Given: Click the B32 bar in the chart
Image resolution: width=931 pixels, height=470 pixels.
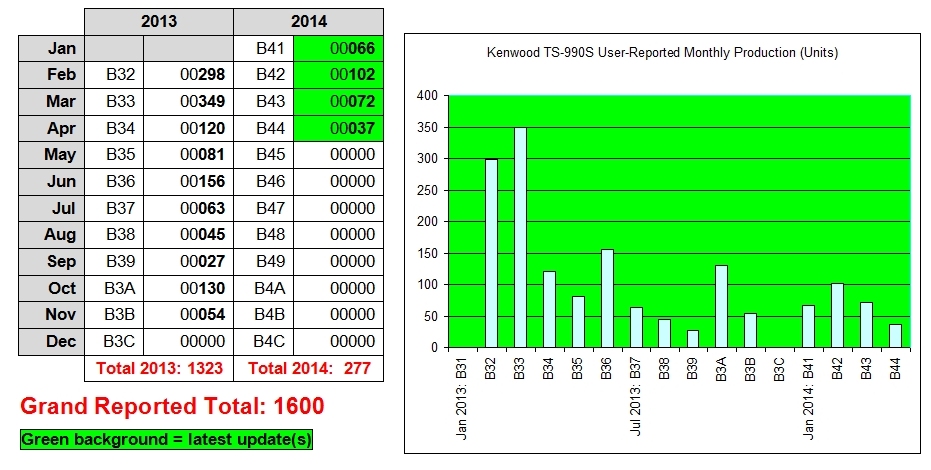Looking at the screenshot, I should [x=491, y=253].
